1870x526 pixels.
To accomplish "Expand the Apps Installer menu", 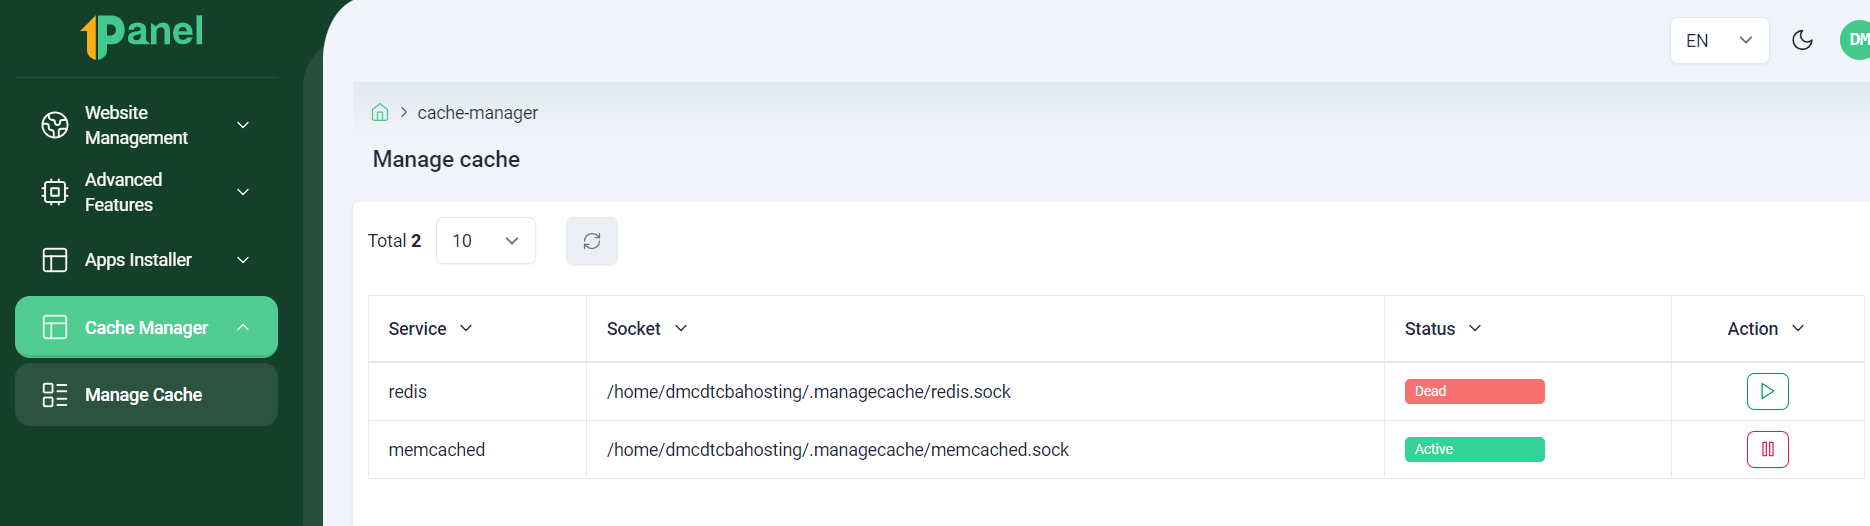I will [x=243, y=260].
